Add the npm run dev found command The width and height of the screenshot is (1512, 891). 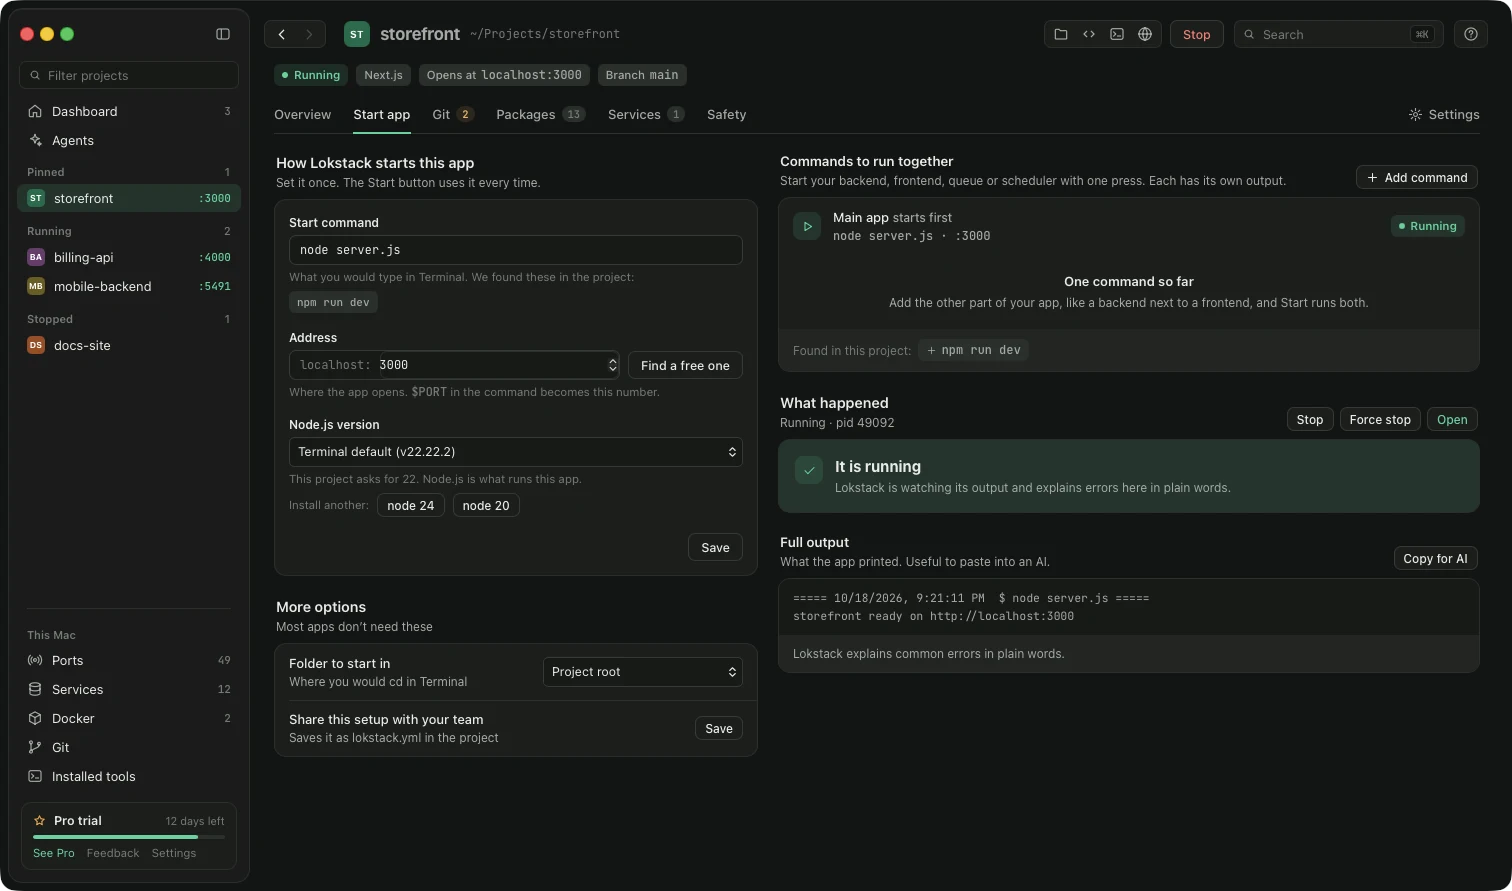pyautogui.click(x=974, y=350)
